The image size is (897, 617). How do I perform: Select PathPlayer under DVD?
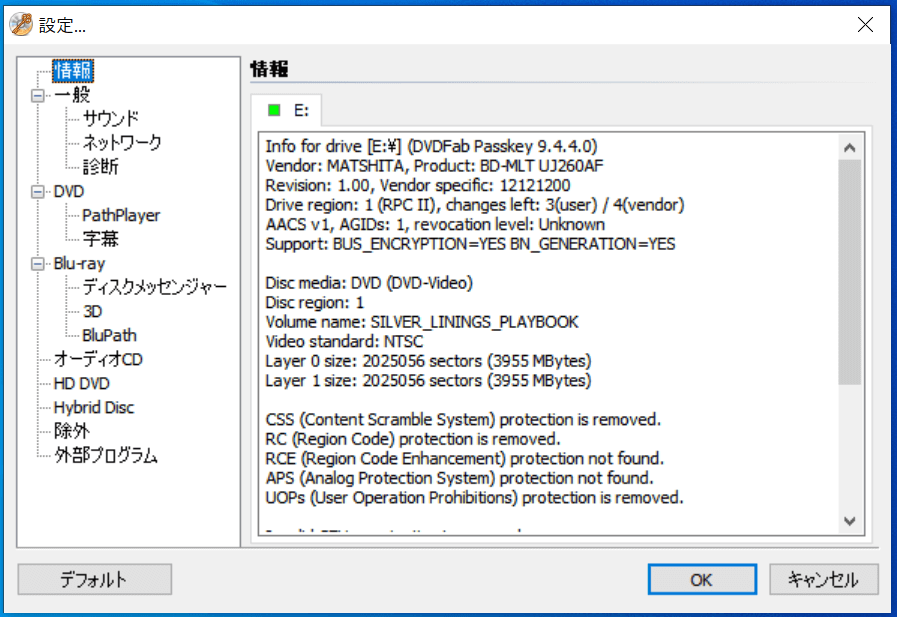[x=121, y=215]
